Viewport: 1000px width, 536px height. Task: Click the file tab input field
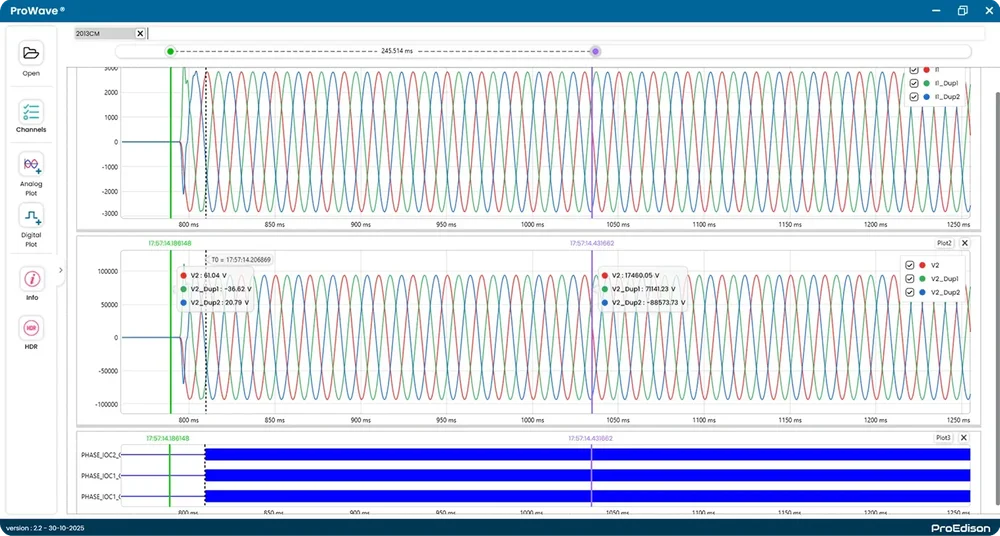click(x=564, y=33)
